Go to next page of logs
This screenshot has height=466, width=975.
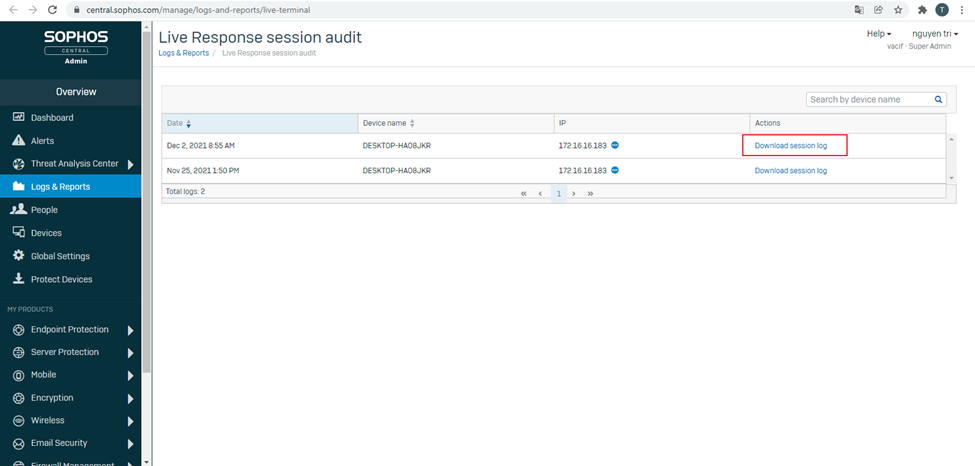point(574,193)
